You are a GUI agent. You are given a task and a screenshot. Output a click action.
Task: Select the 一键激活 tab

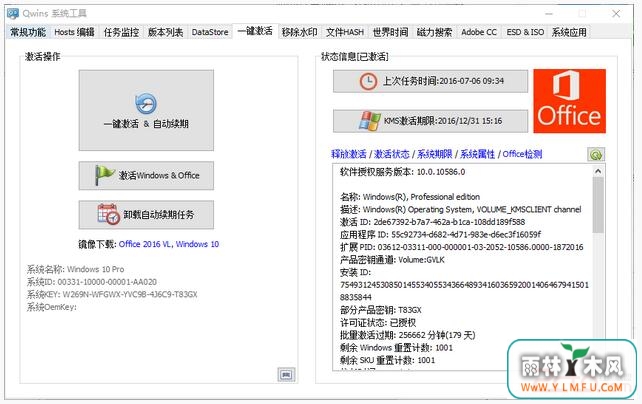(x=255, y=31)
